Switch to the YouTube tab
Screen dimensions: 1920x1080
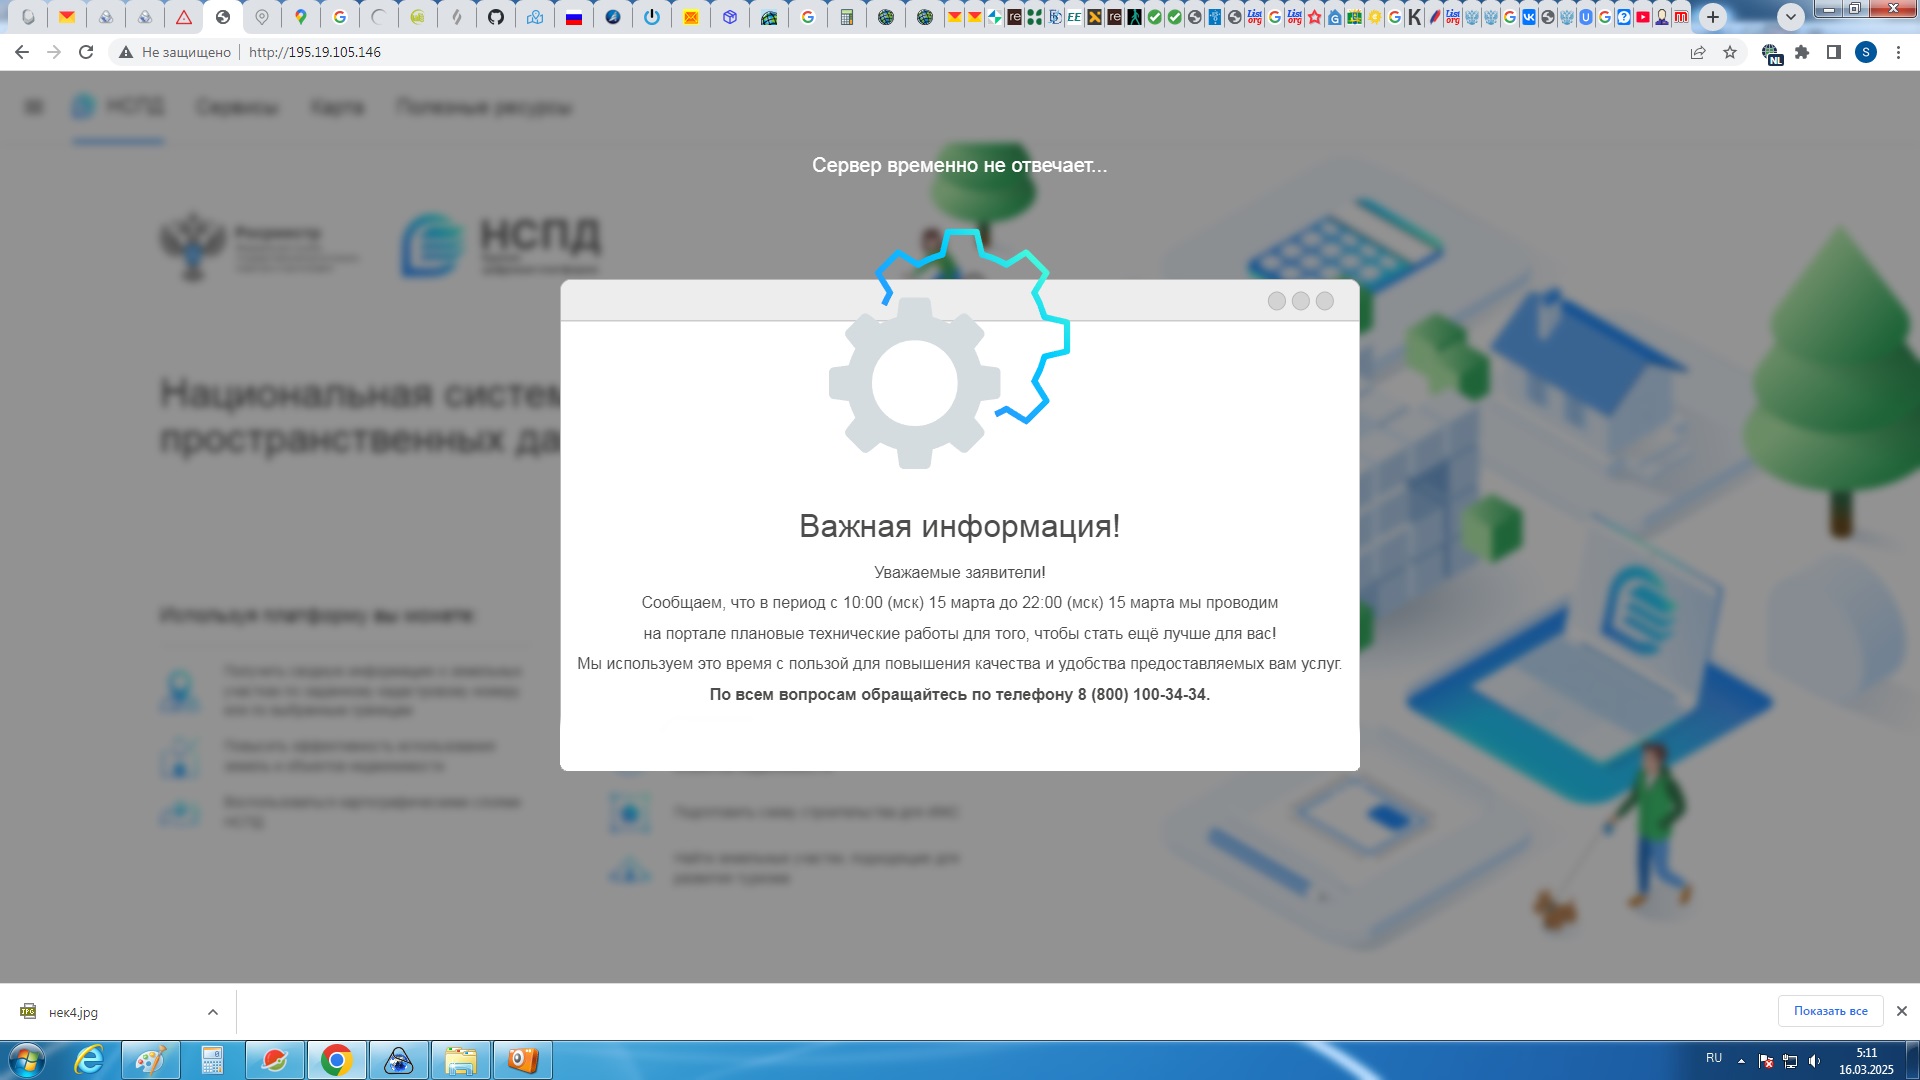pos(1643,17)
